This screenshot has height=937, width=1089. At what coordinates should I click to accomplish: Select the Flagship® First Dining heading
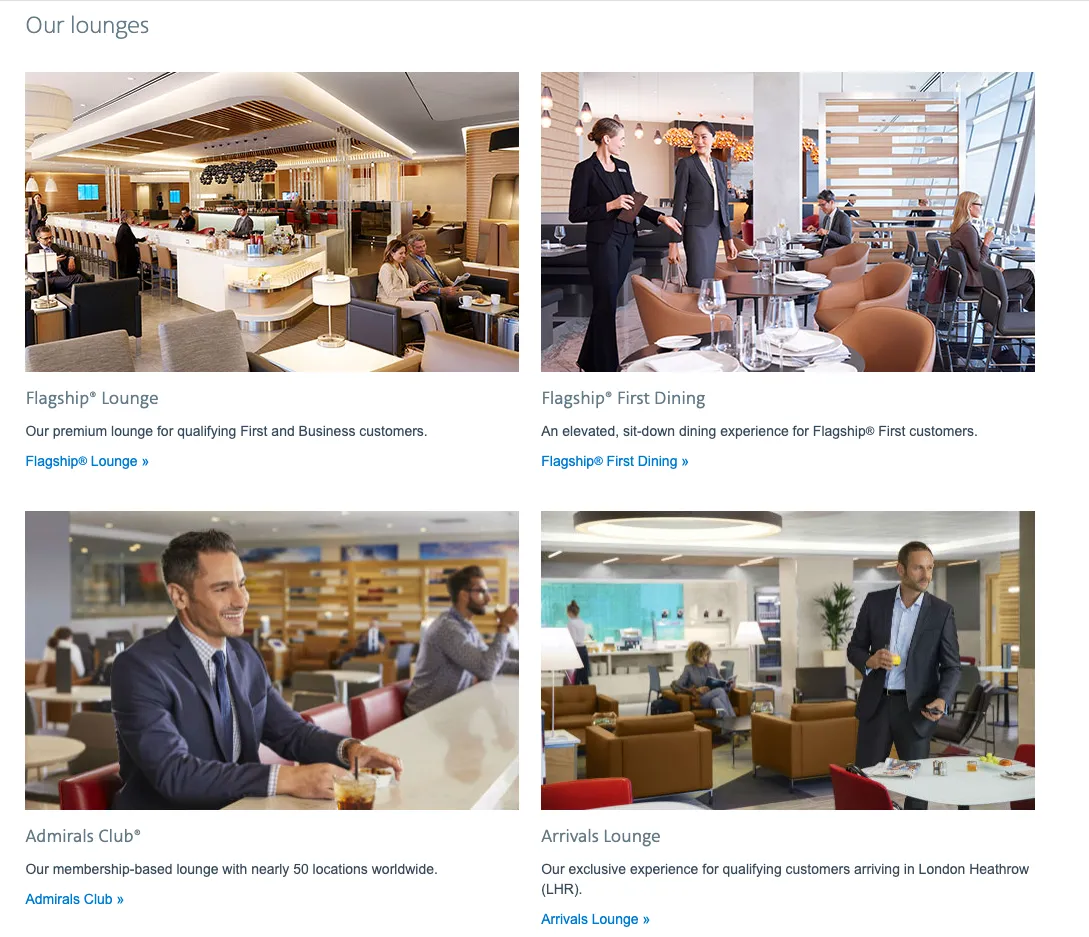623,398
